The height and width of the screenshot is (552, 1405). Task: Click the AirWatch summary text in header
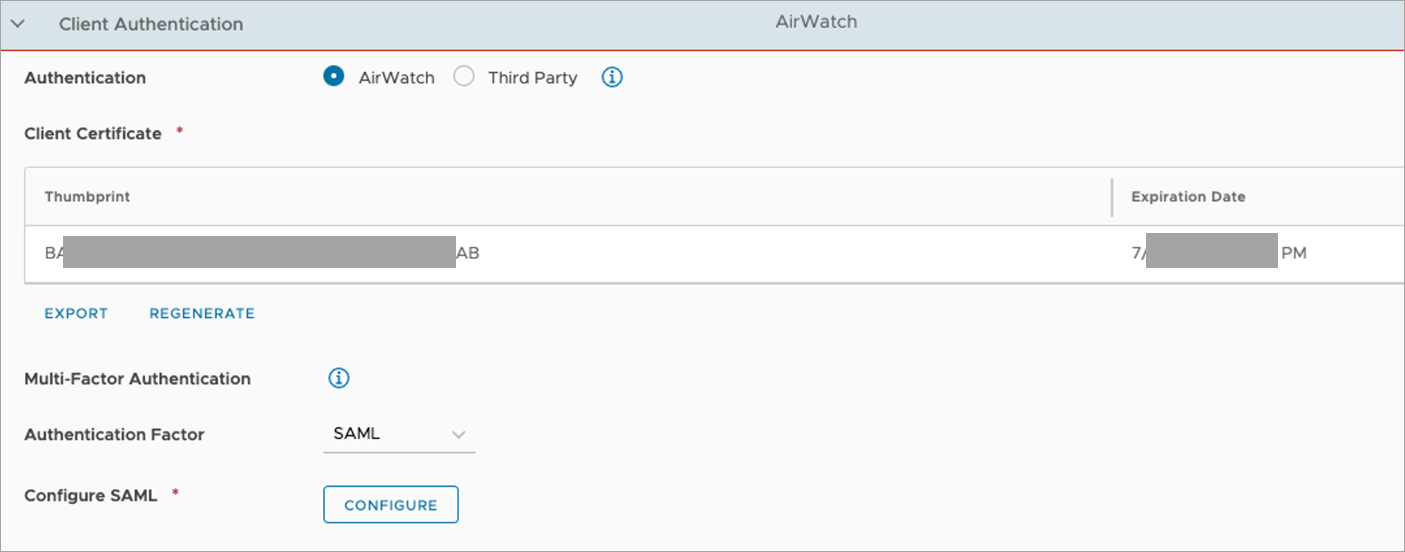click(816, 21)
